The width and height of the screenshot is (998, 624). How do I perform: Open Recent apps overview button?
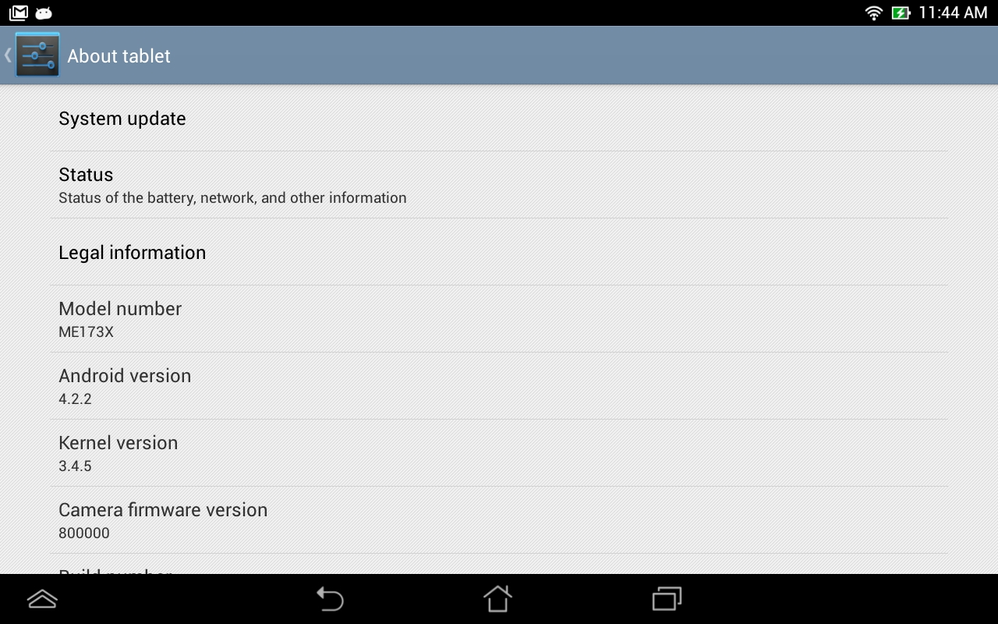666,599
